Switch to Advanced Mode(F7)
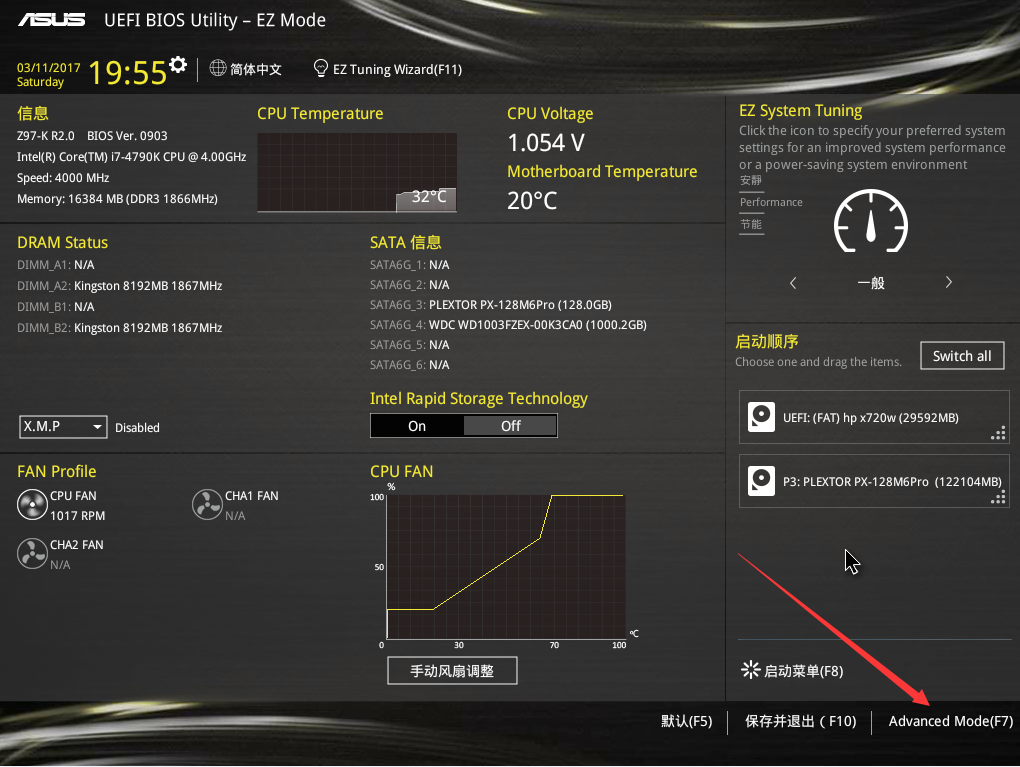 point(950,721)
